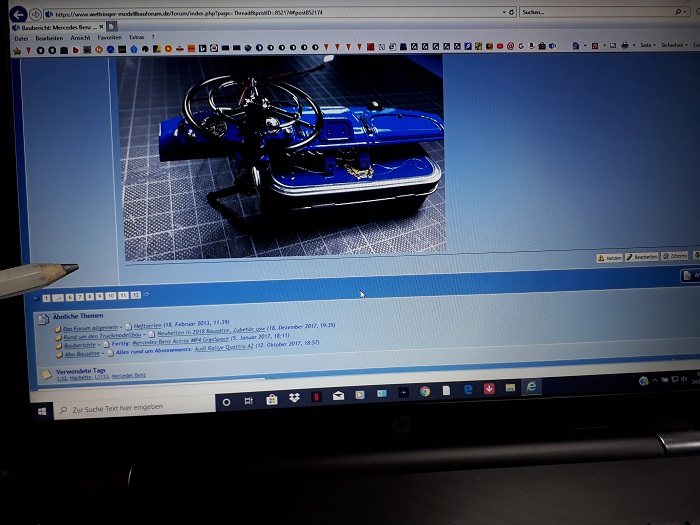Click the Zitieren button under the post
Viewport: 700px width, 525px height.
click(x=675, y=257)
